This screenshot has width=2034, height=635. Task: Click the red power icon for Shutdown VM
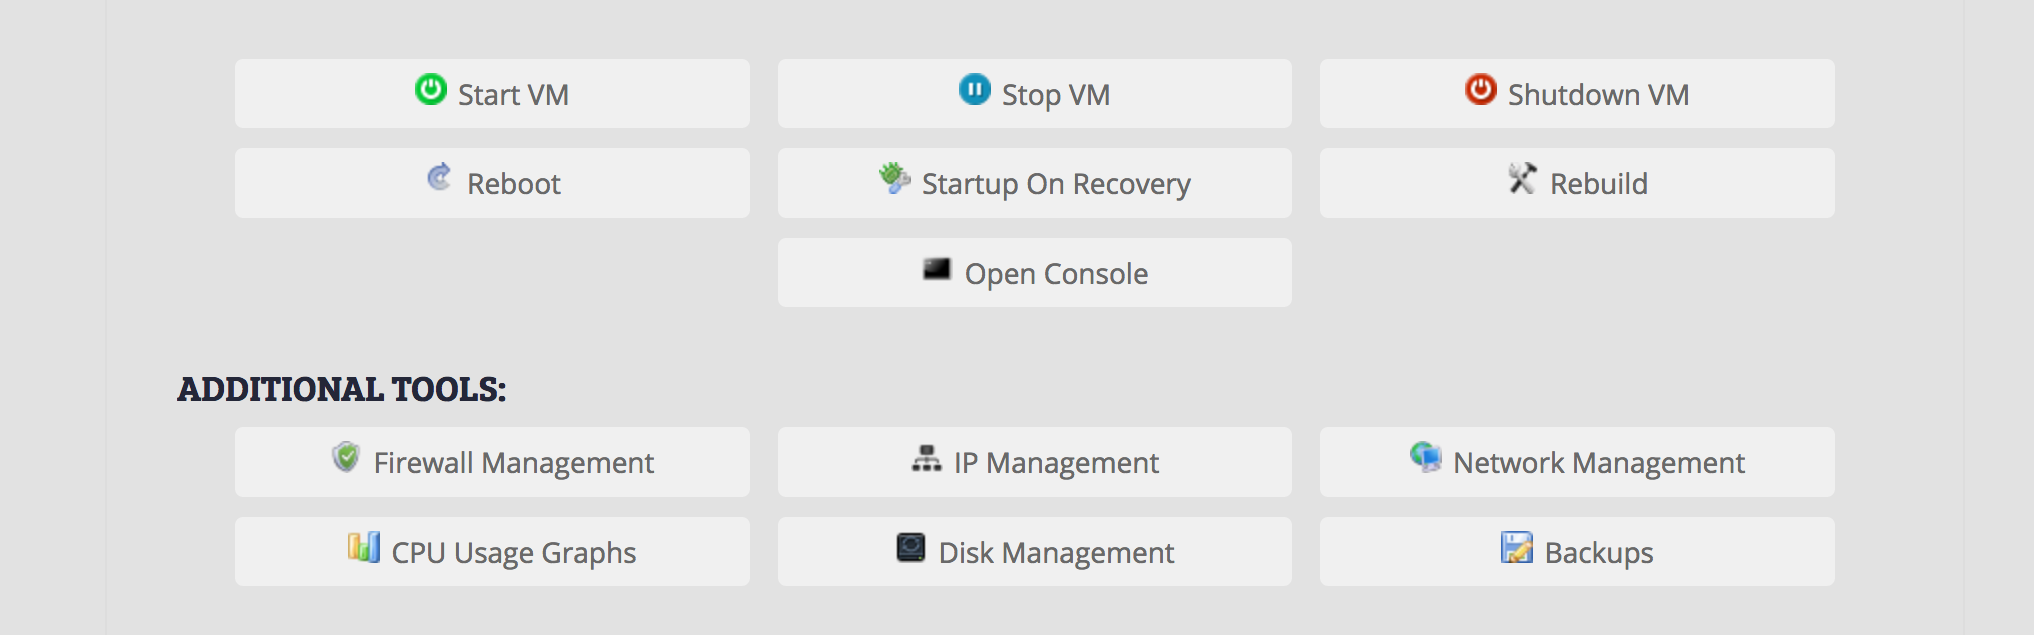point(1480,90)
